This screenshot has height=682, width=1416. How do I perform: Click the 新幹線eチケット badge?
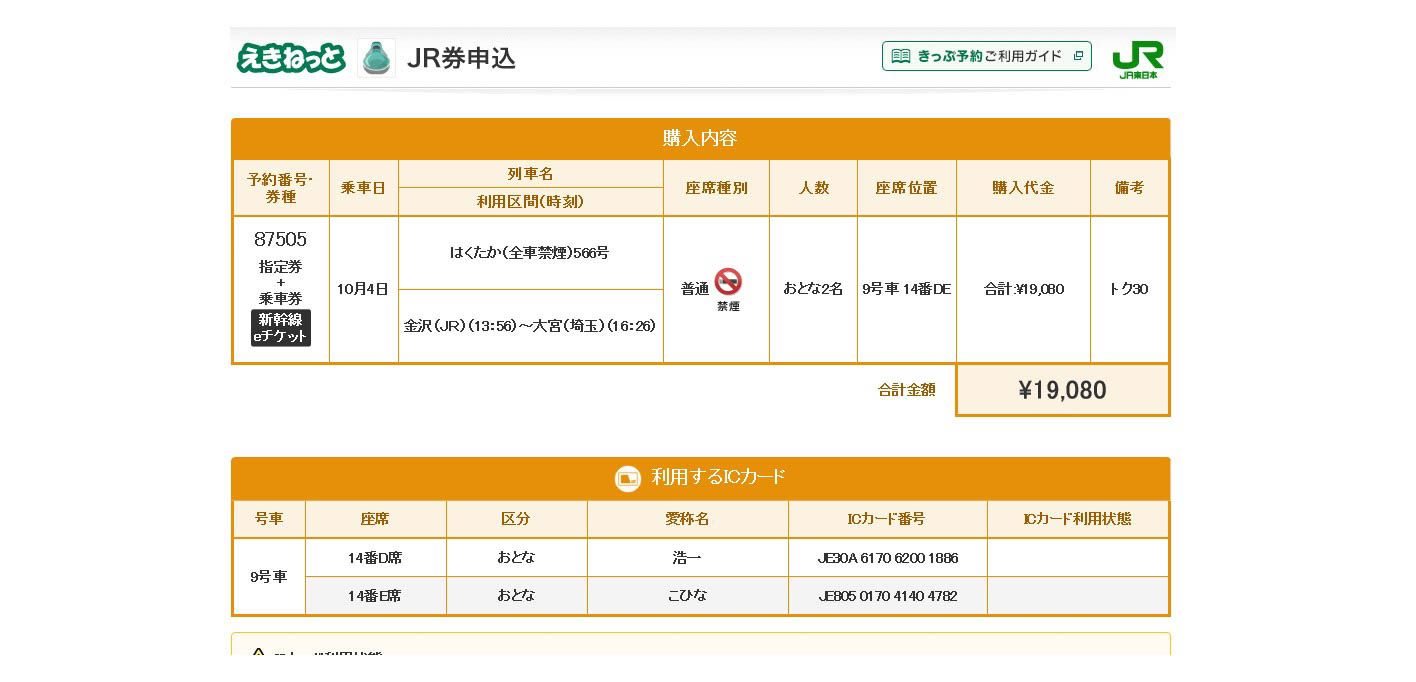281,328
